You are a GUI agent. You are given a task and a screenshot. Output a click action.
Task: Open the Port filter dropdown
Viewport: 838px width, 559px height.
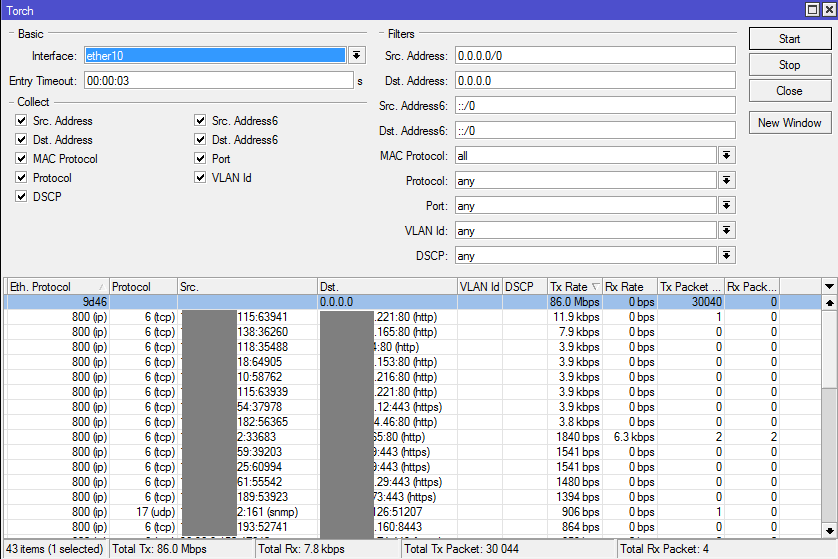(x=726, y=206)
